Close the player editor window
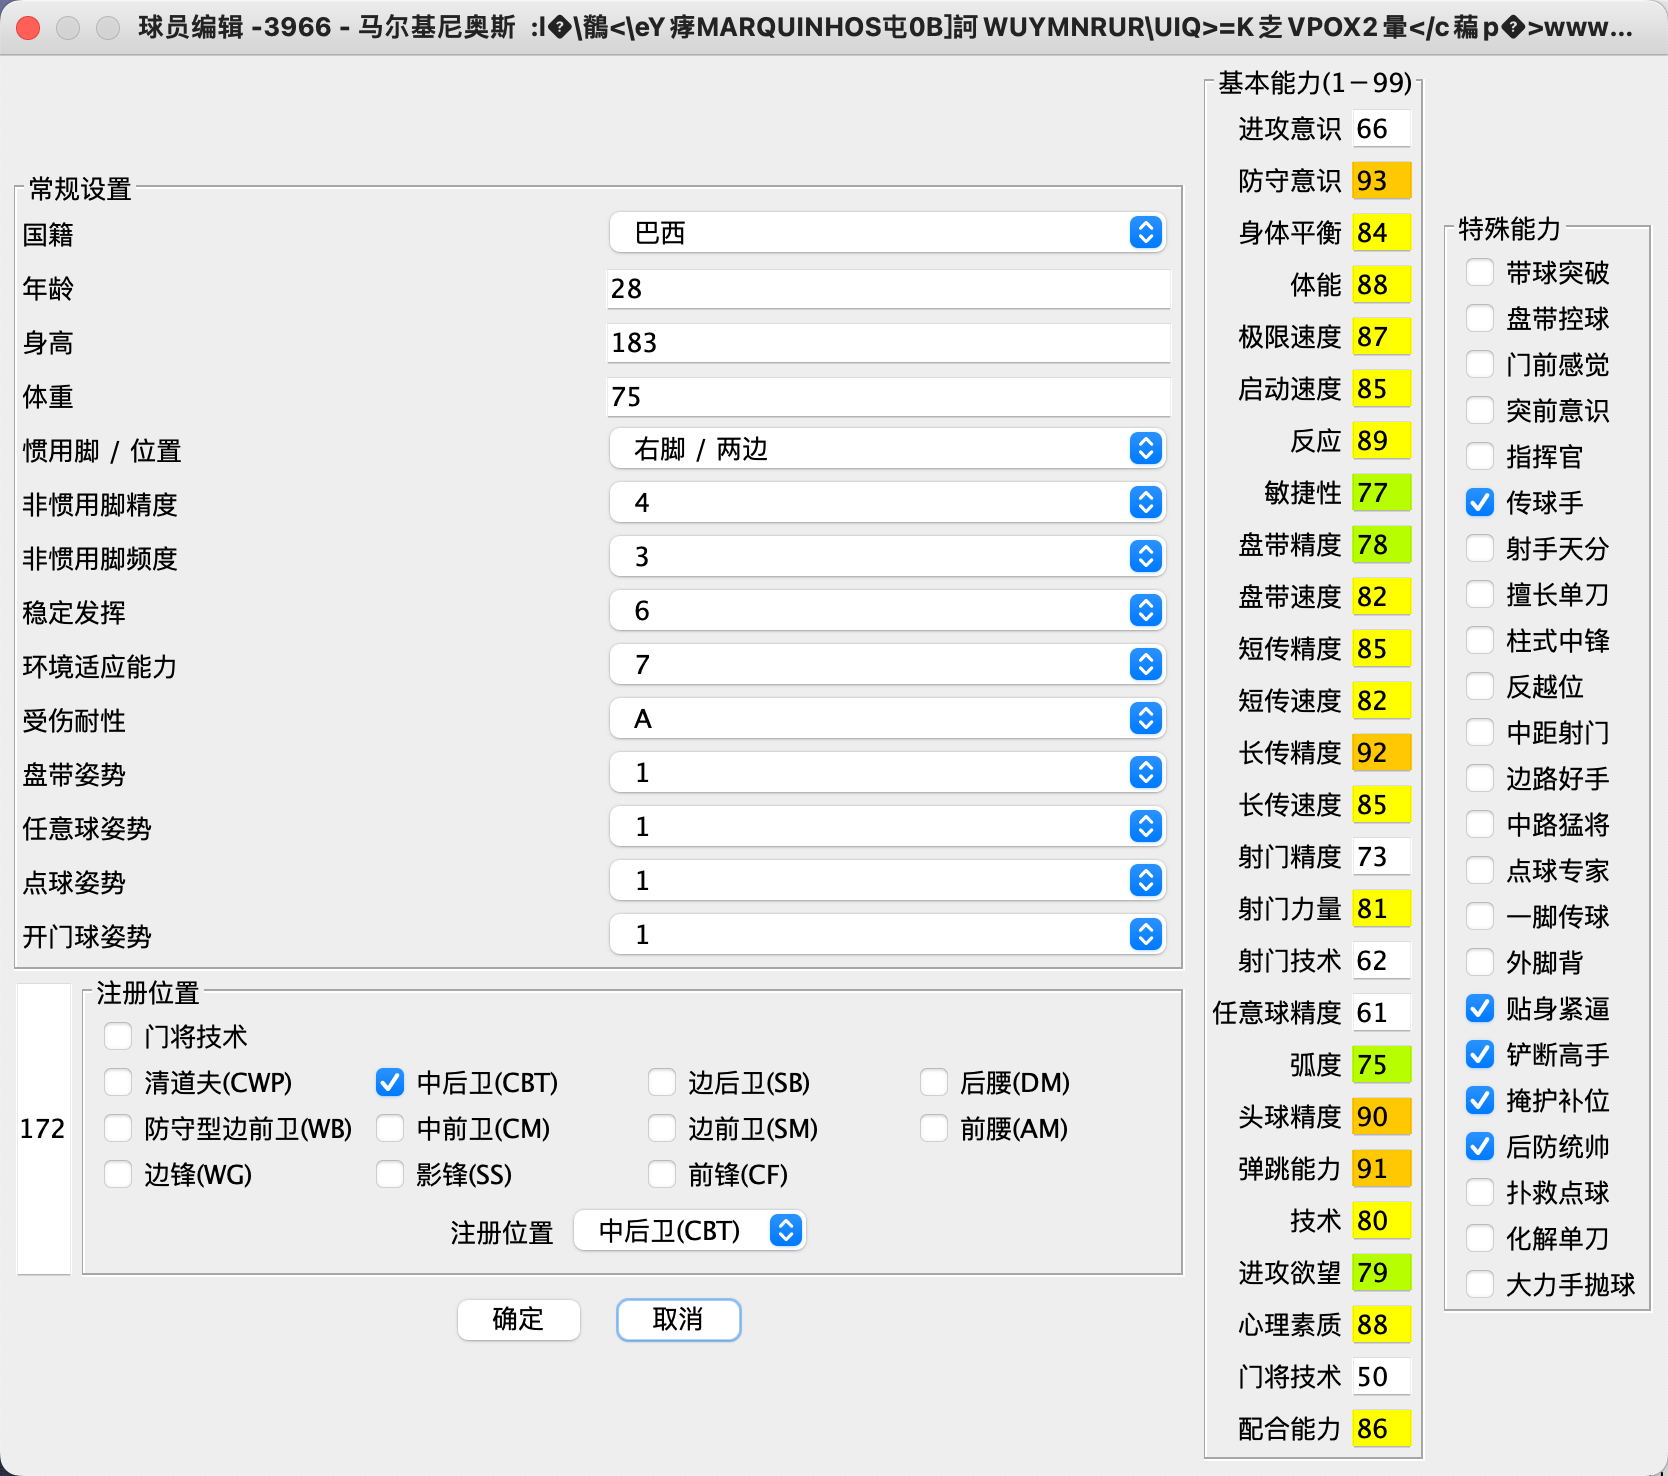The width and height of the screenshot is (1668, 1476). coord(28,28)
